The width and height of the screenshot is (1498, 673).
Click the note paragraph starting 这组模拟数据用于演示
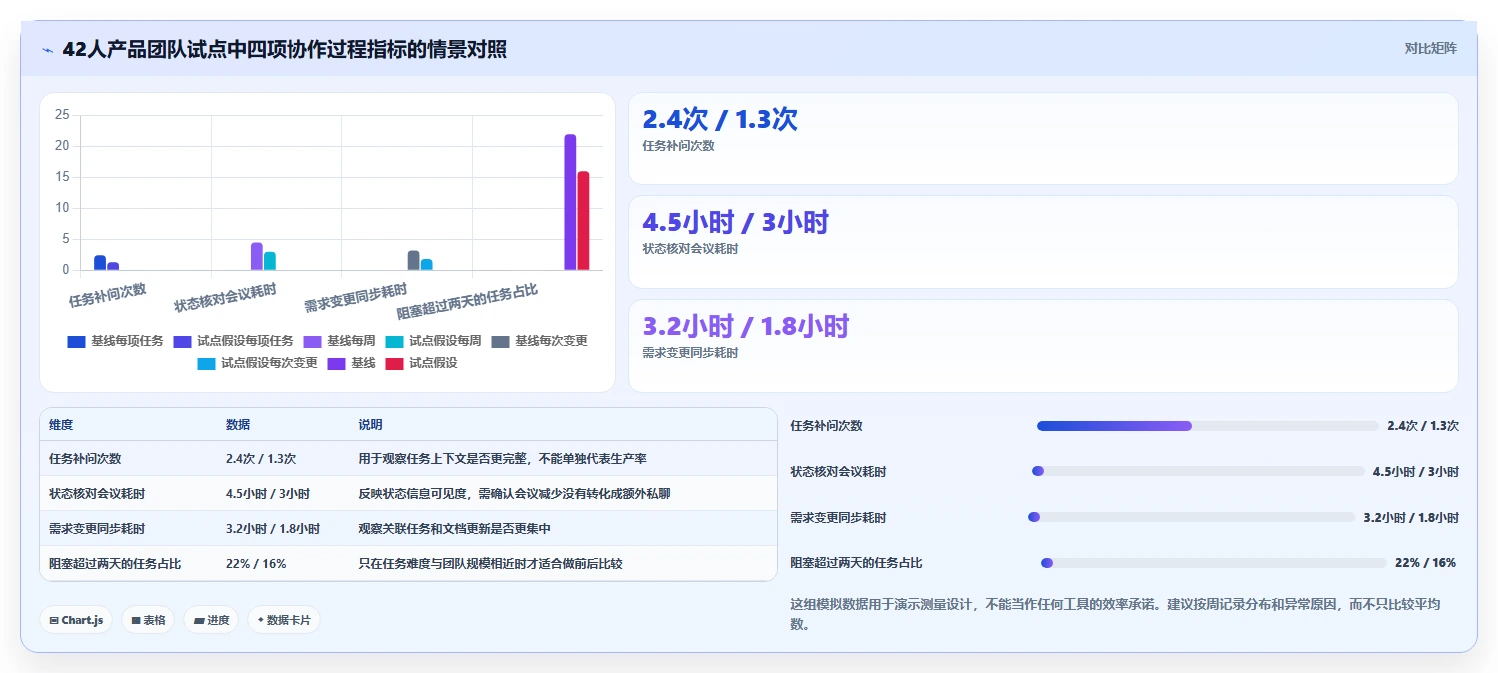coord(1115,614)
